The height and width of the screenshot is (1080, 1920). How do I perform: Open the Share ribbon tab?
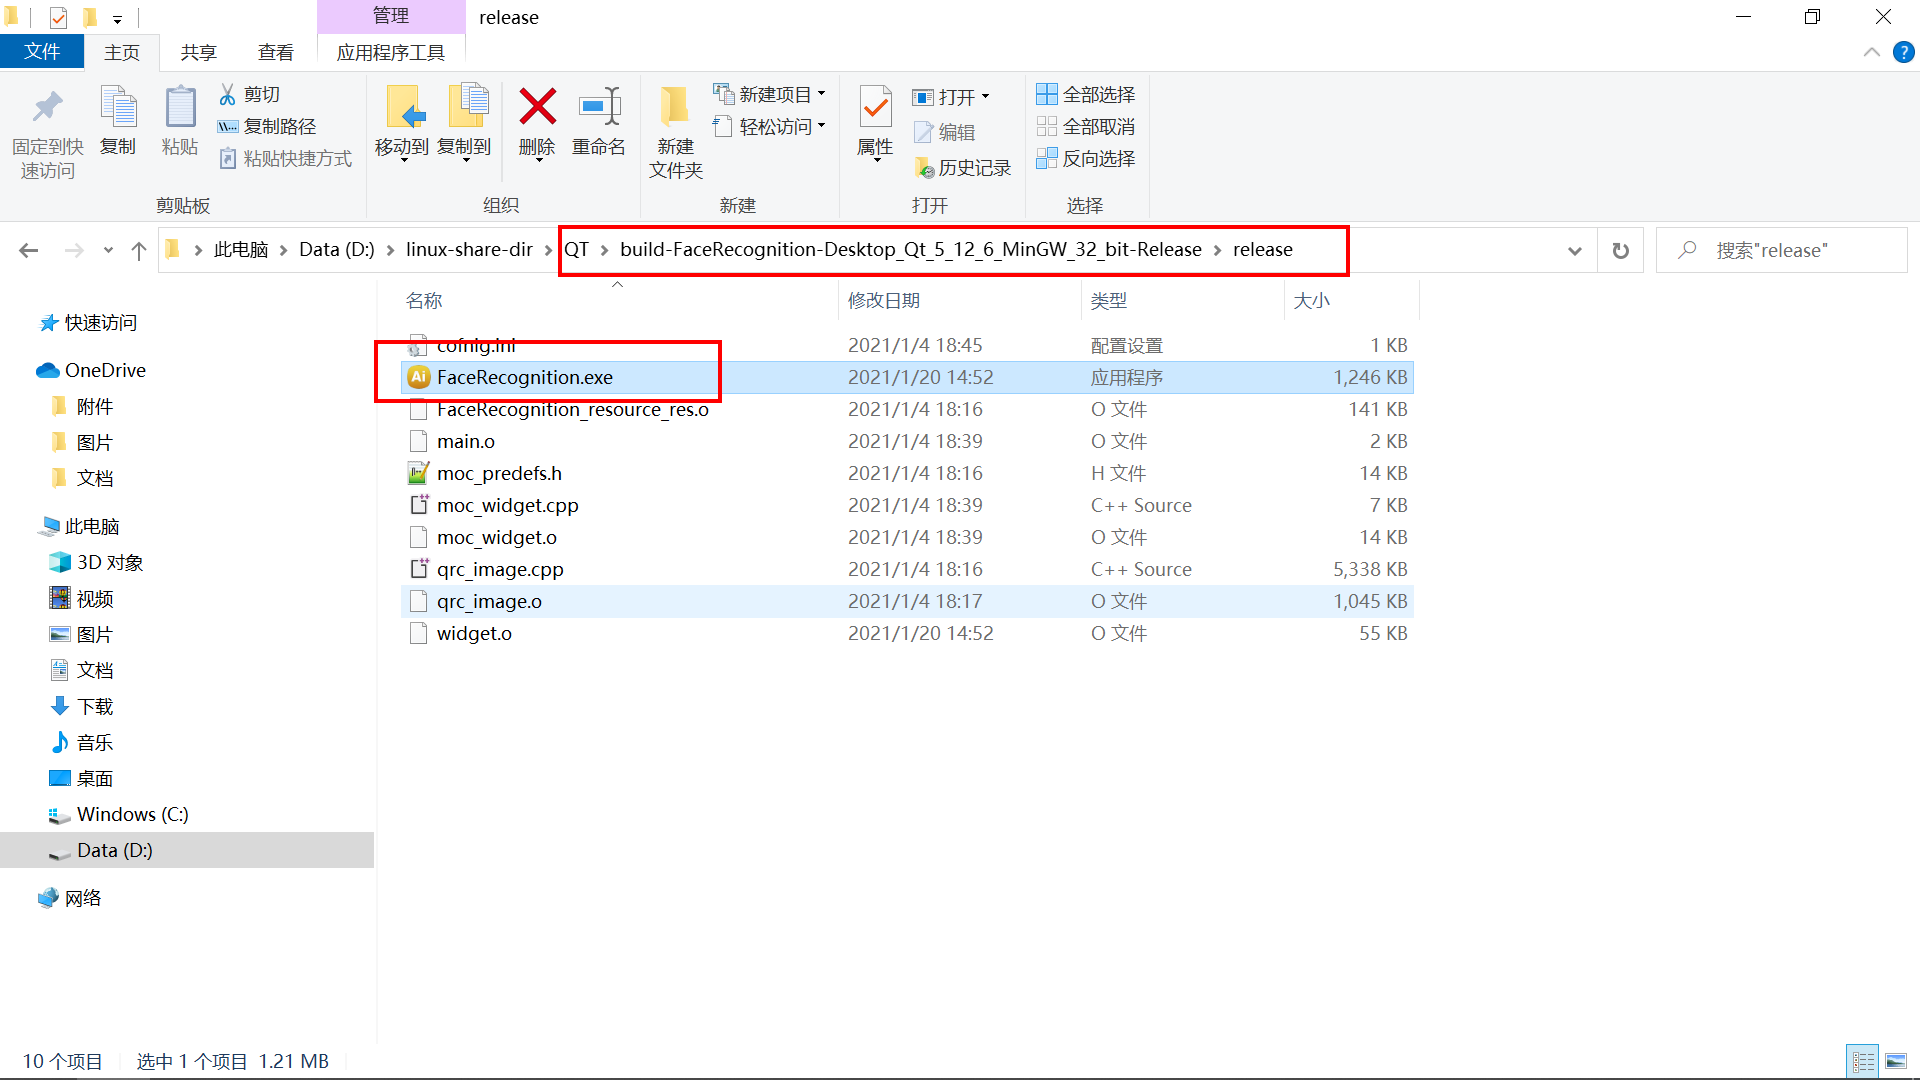[x=198, y=53]
